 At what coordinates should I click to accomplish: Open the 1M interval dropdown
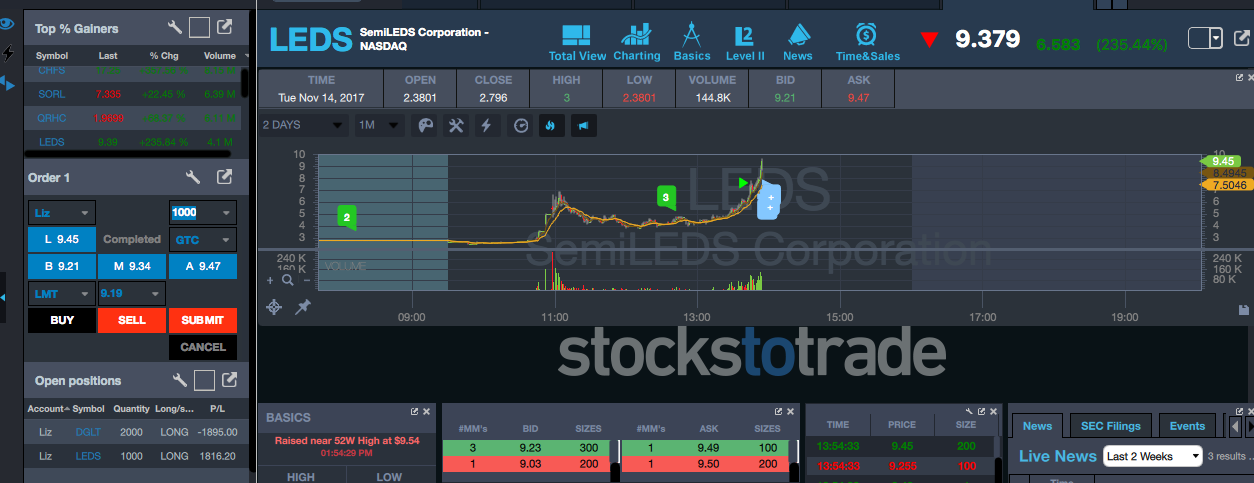tap(379, 125)
